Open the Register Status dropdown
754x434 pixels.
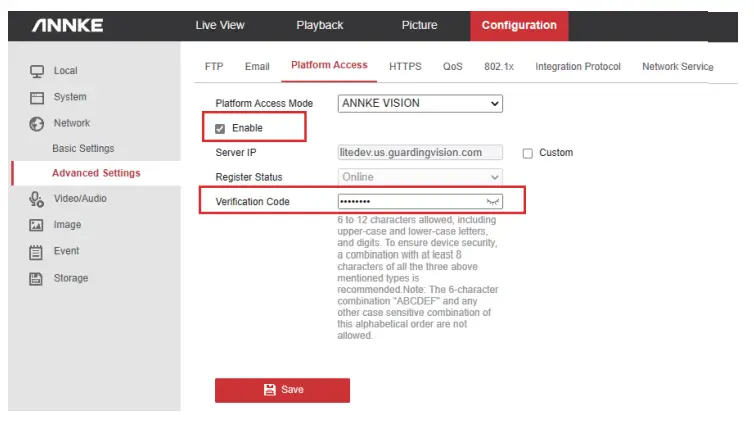(x=420, y=177)
